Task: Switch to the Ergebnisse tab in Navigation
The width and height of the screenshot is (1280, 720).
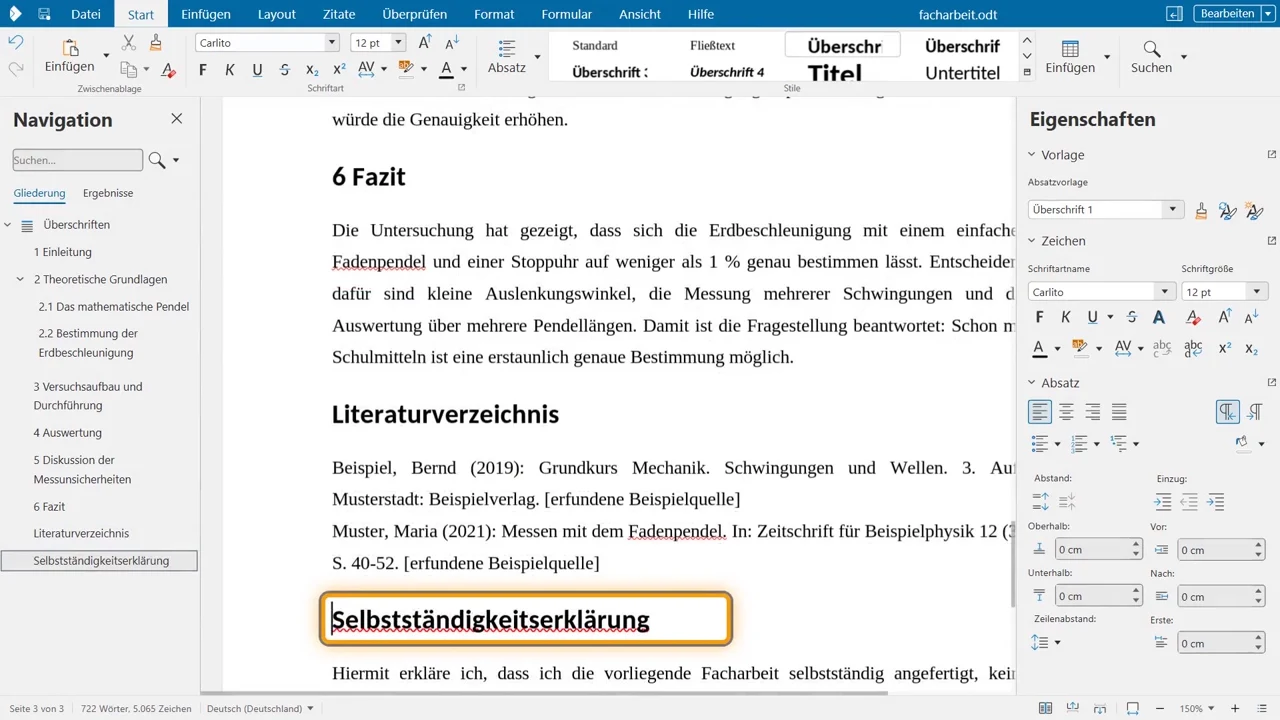Action: click(x=108, y=193)
